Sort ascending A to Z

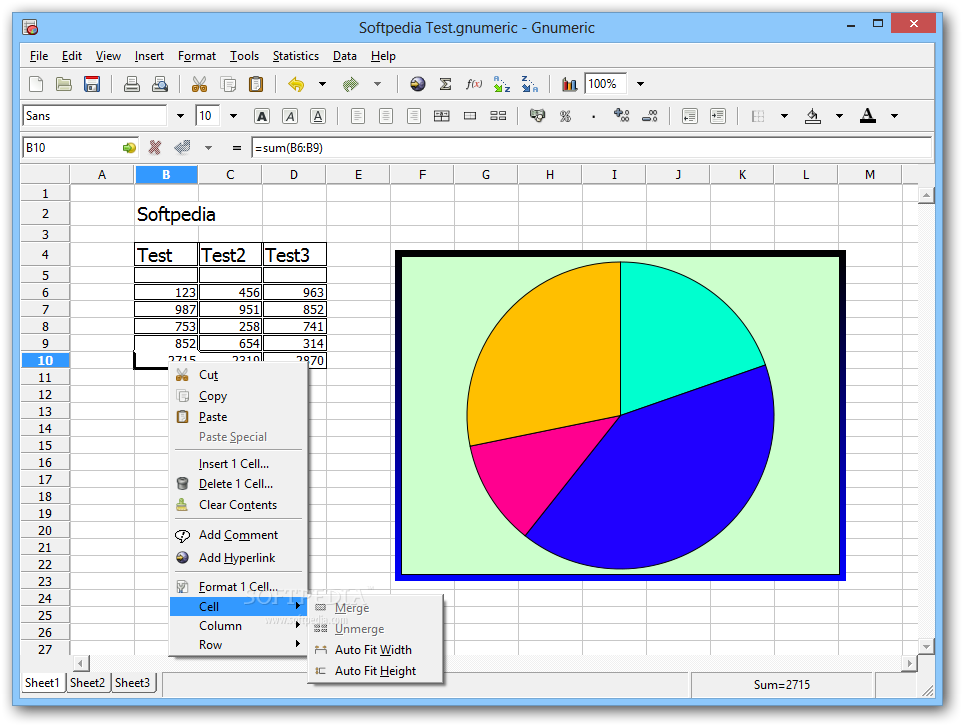coord(502,84)
